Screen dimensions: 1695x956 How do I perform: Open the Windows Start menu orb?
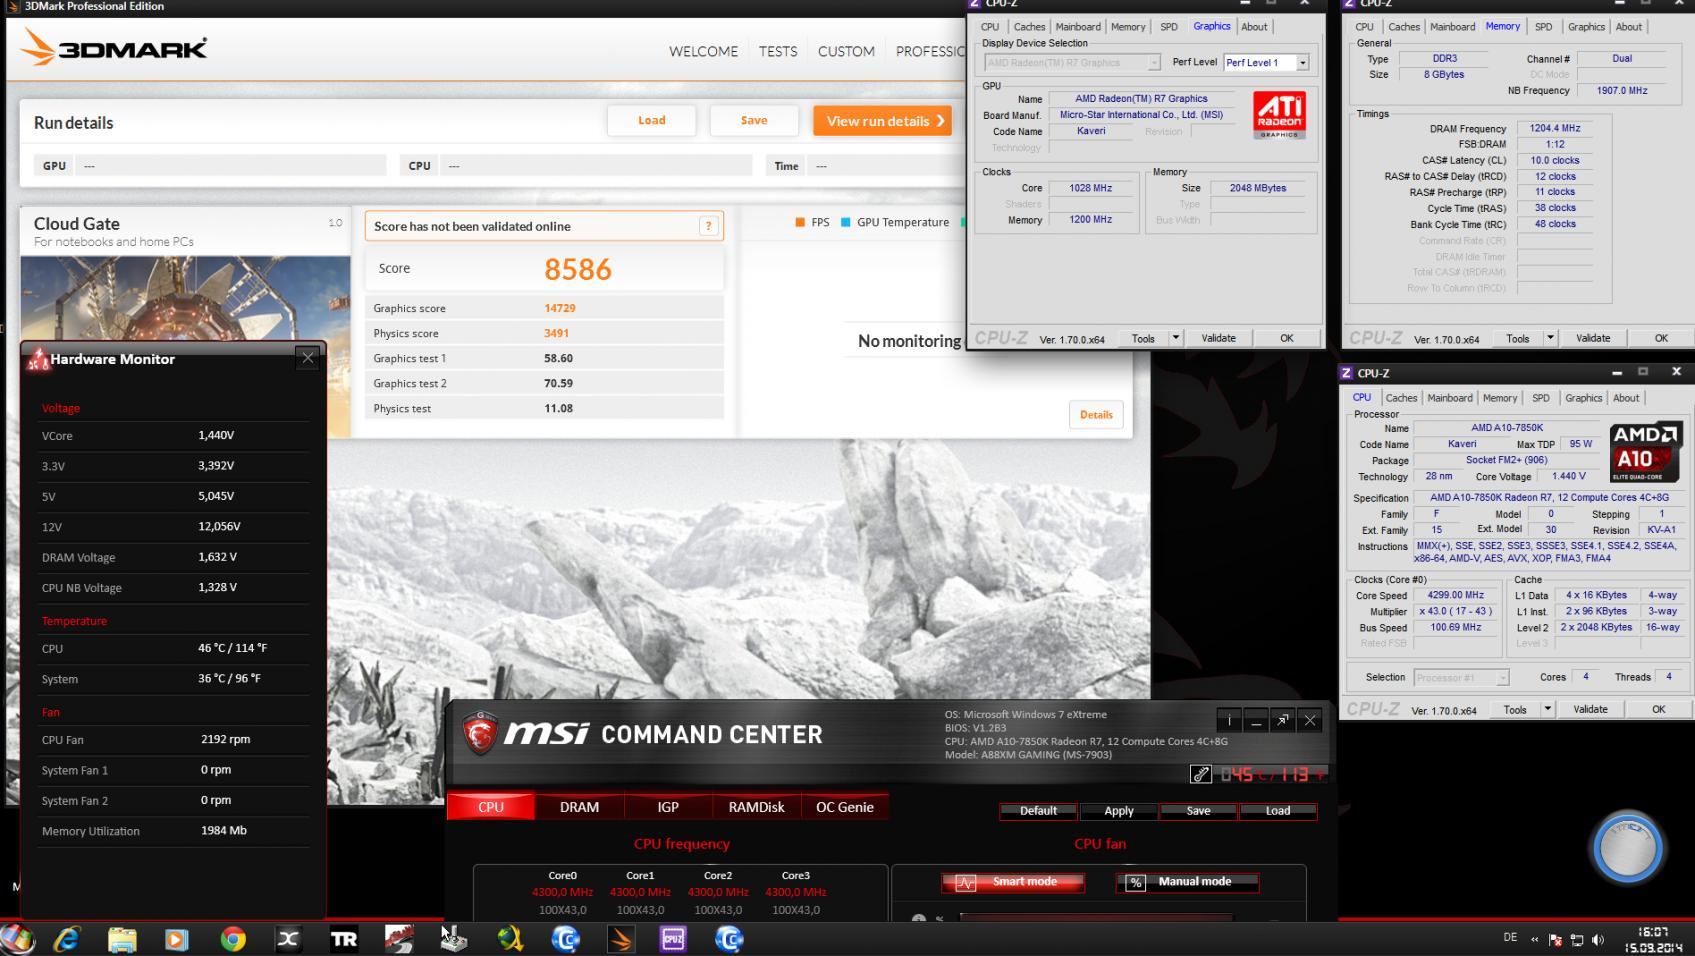[x=17, y=939]
